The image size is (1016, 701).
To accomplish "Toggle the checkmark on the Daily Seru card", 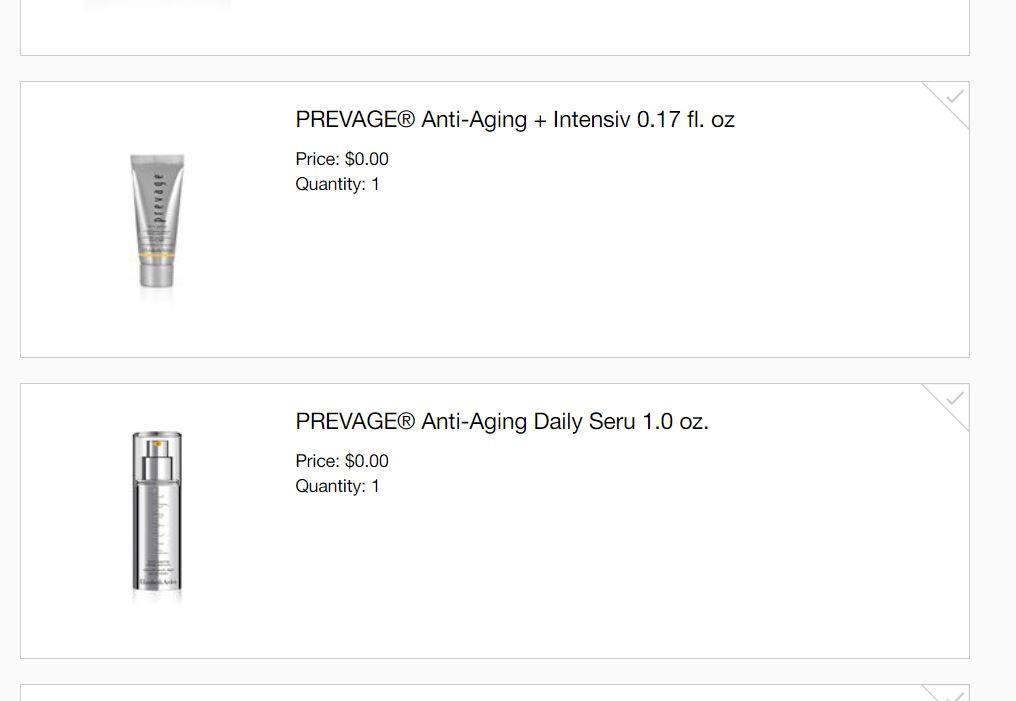I will (954, 398).
